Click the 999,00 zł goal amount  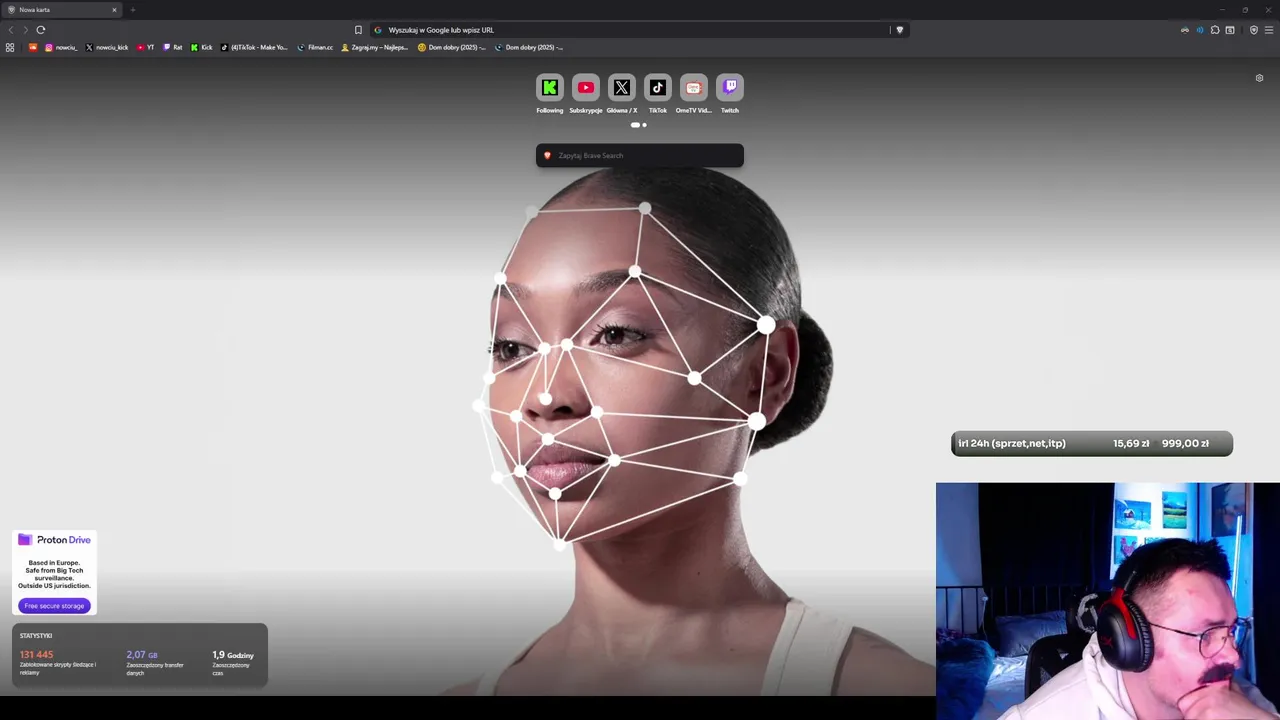(x=1185, y=444)
